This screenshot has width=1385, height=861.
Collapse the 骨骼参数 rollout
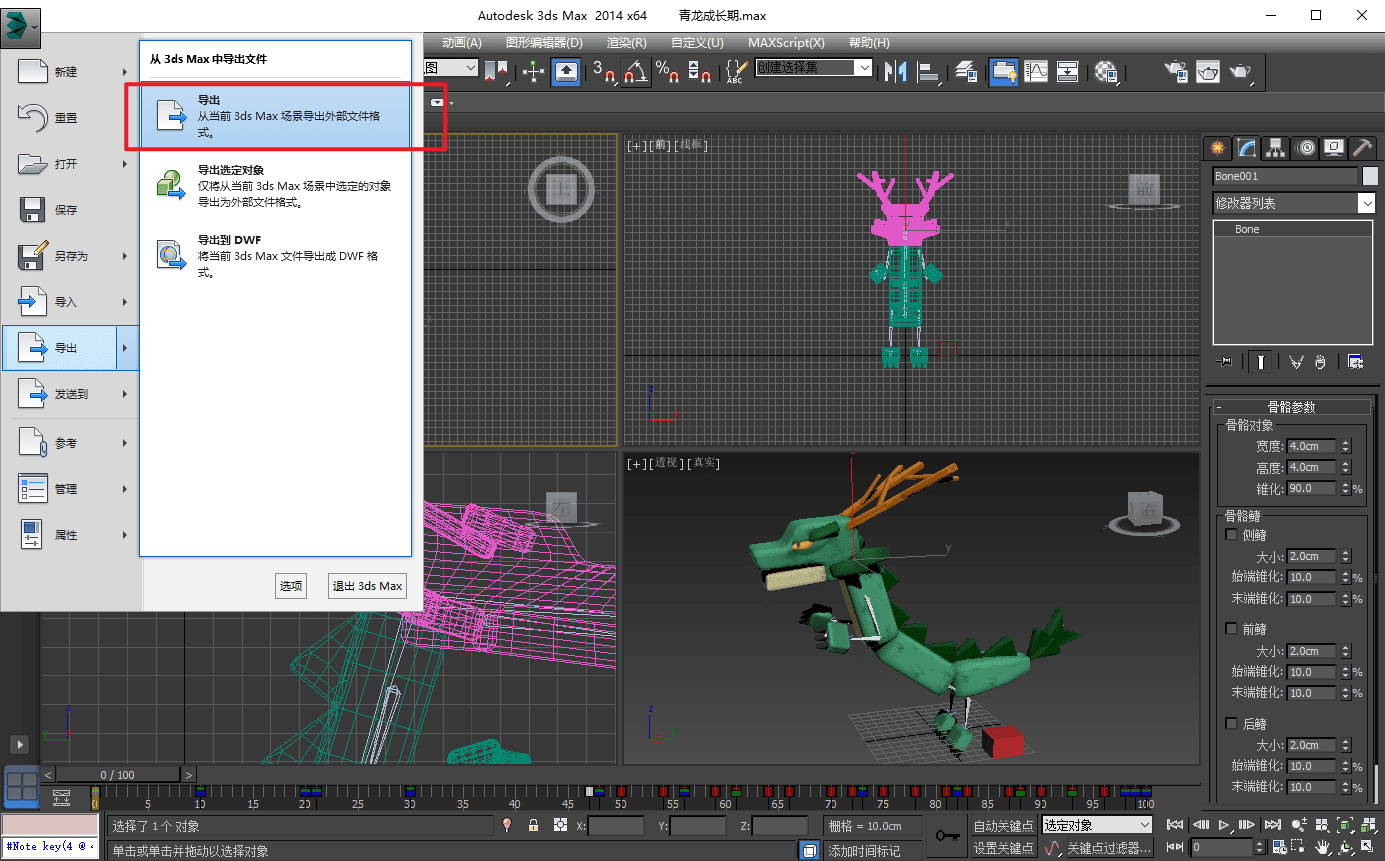(x=1291, y=407)
